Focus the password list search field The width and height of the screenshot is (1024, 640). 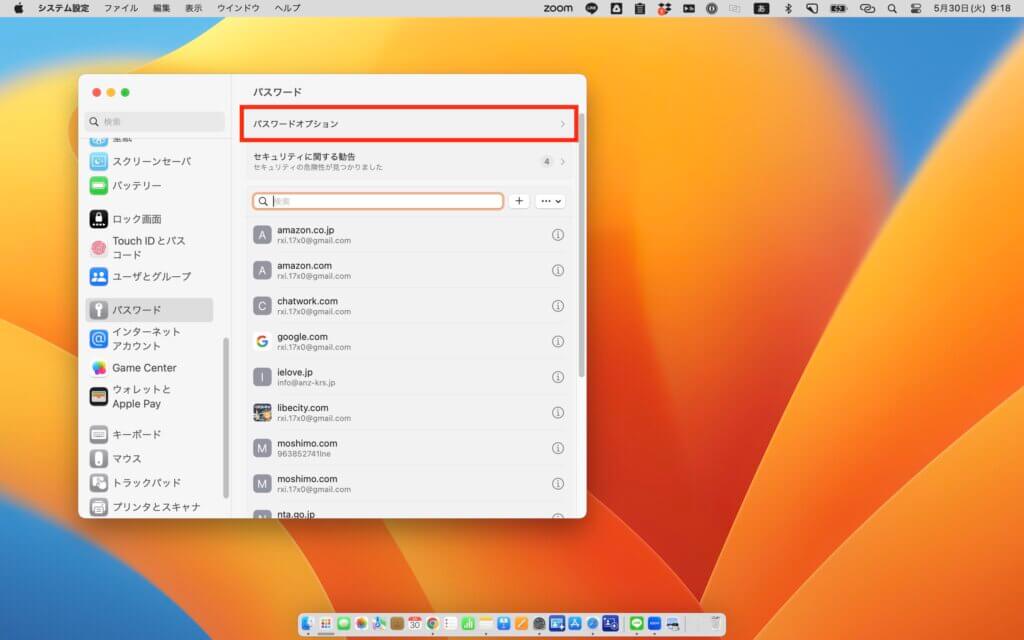click(x=378, y=201)
